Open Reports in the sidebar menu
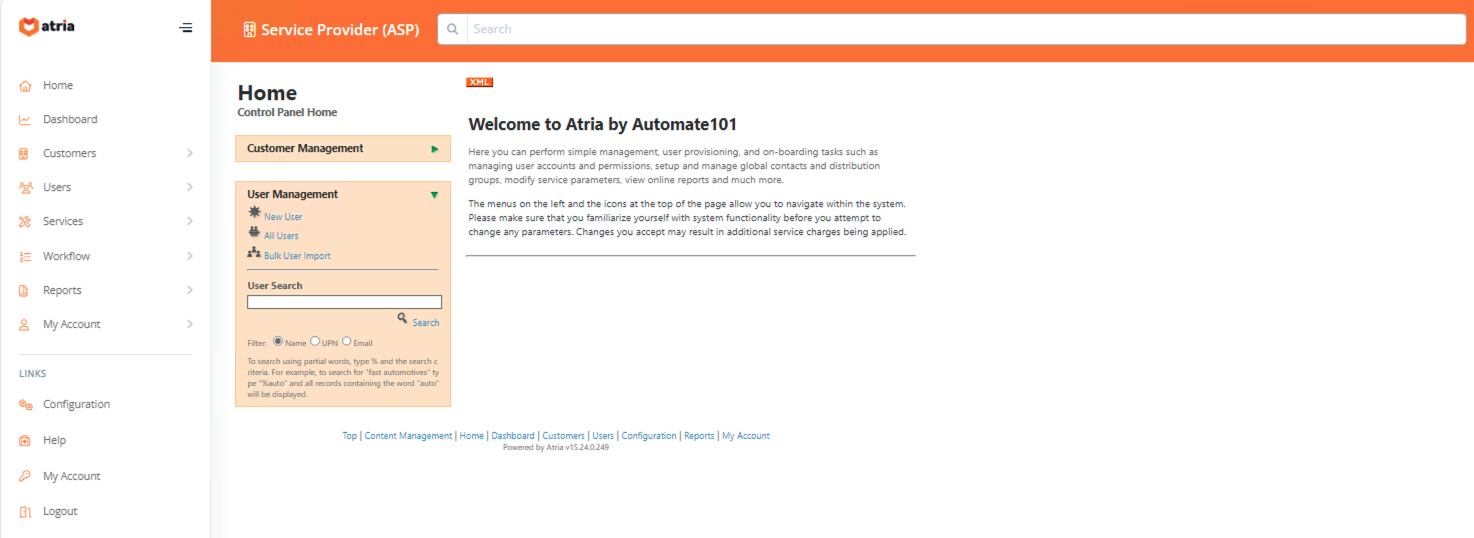The image size is (1474, 538). click(62, 291)
